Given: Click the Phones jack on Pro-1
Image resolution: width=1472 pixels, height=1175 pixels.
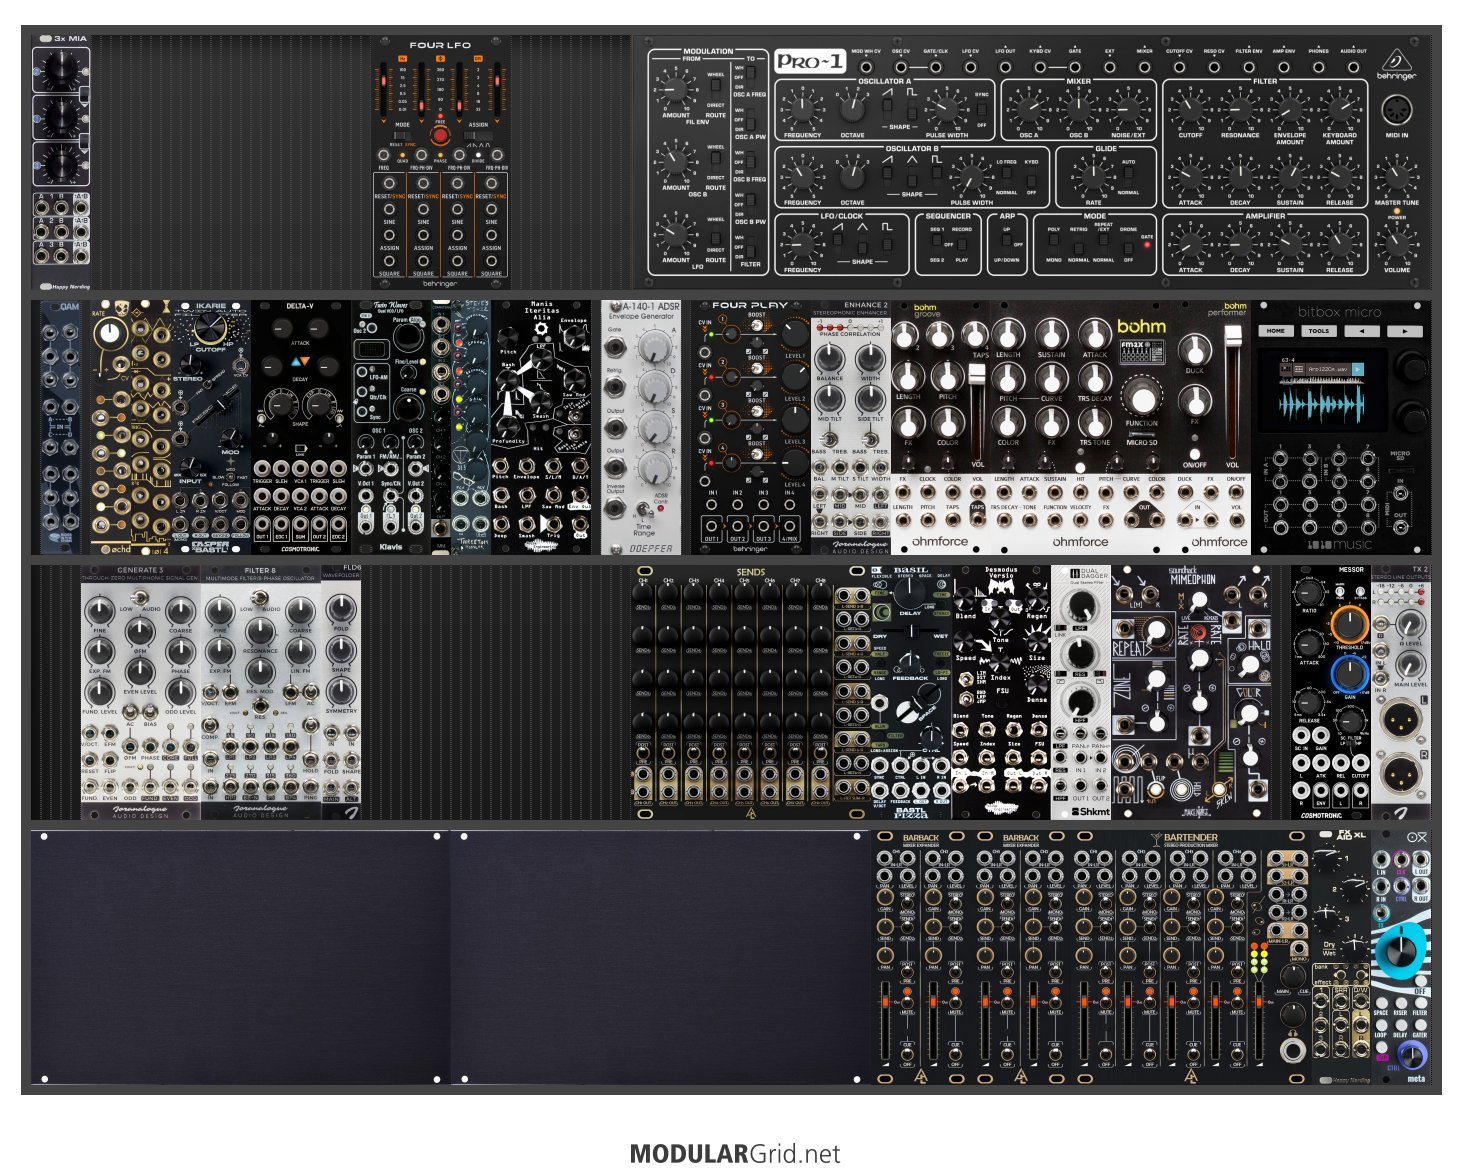Looking at the screenshot, I should (1318, 67).
